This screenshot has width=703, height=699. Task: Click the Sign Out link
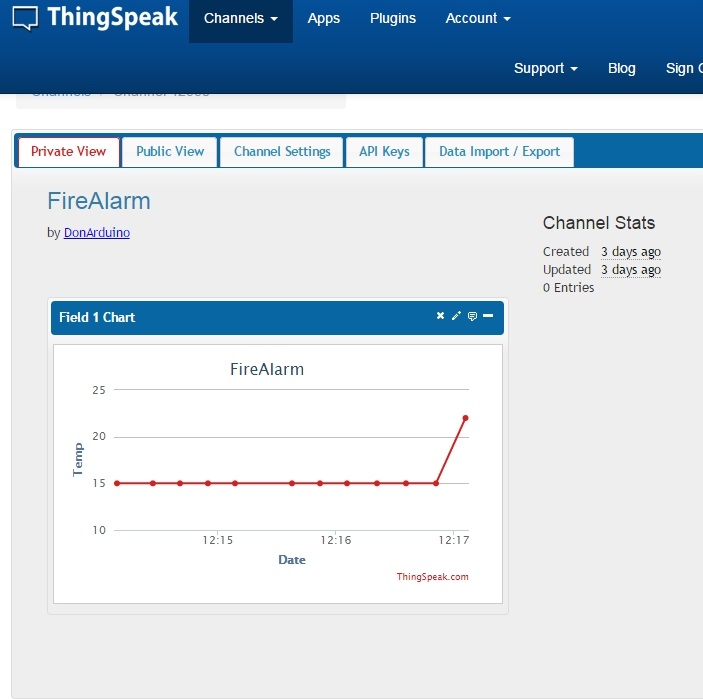[684, 68]
